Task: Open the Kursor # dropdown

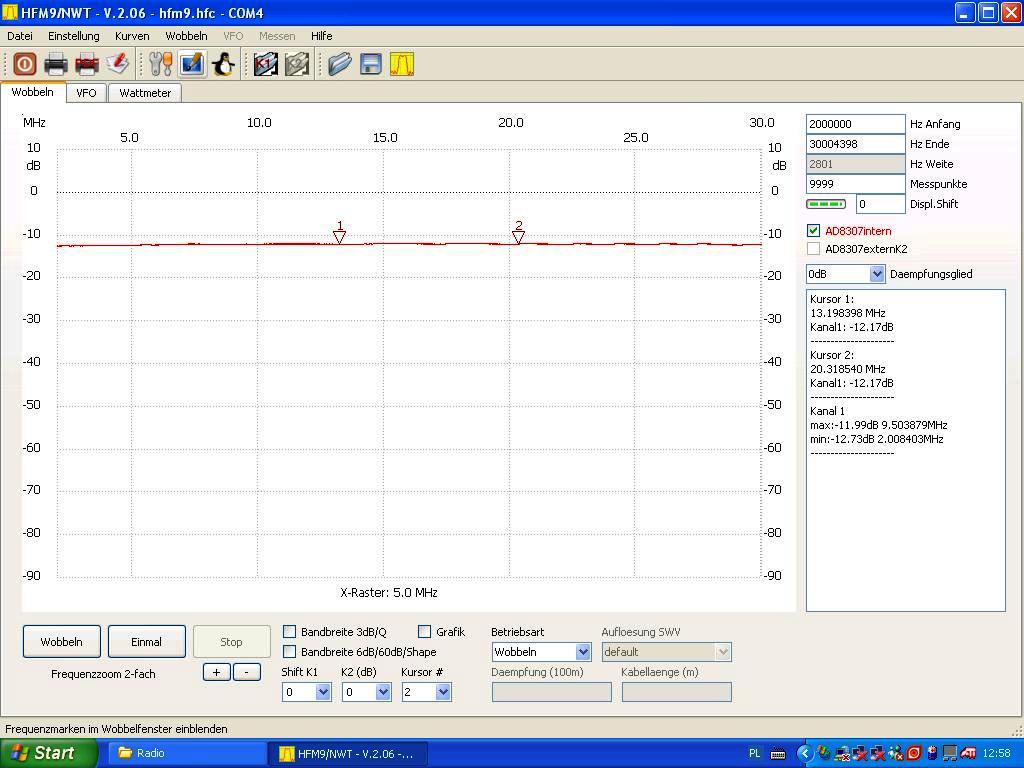Action: (426, 692)
